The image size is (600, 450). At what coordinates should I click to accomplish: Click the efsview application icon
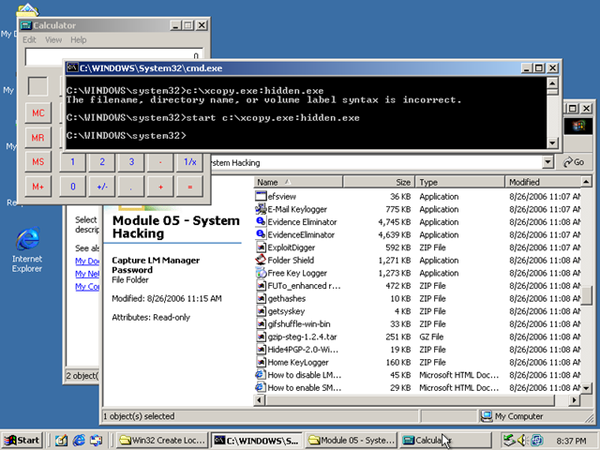pyautogui.click(x=261, y=196)
